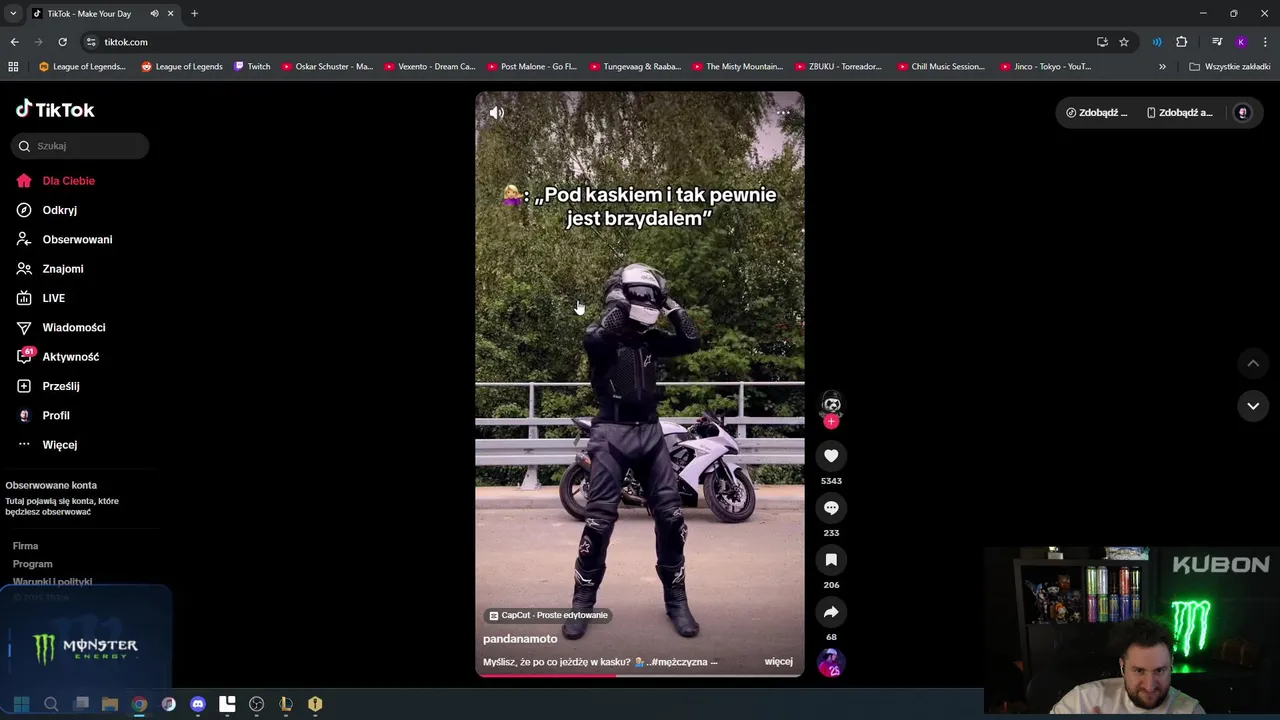
Task: Open the tab search dropdown arrow
Action: [x=13, y=13]
